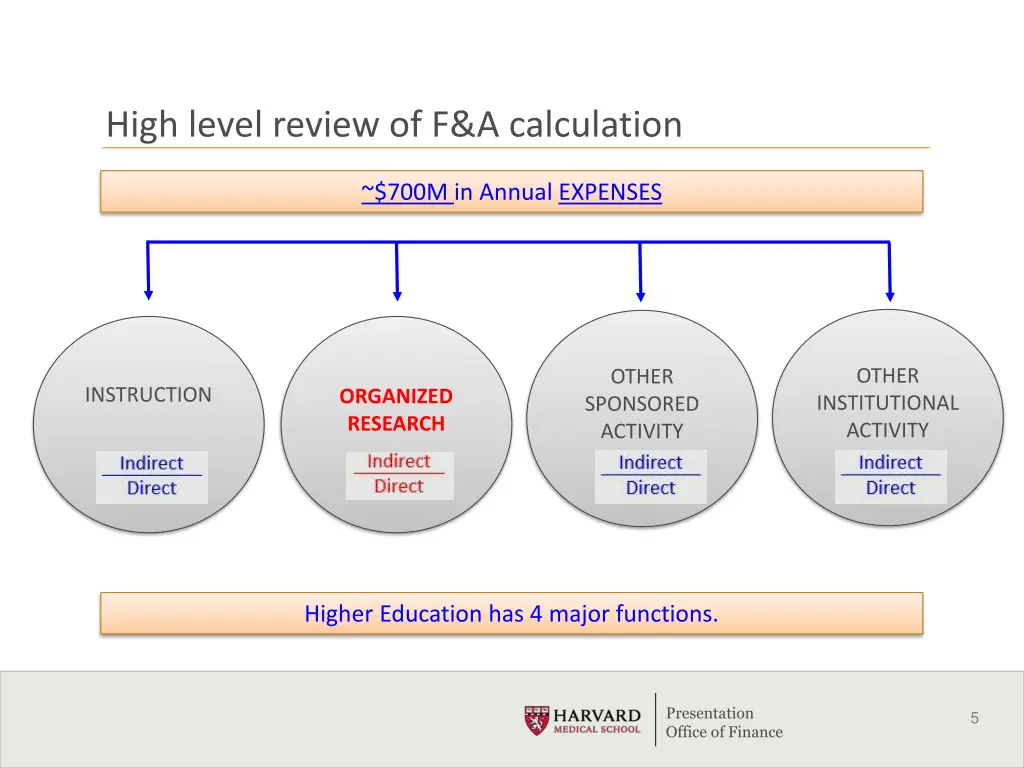Click "Higher Education has 4 major functions." banner
Screen dimensions: 1024x768
511,613
